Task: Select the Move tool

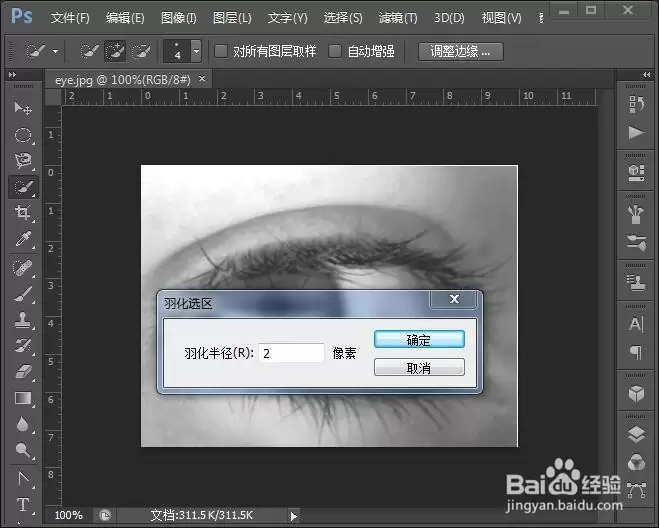Action: 23,108
